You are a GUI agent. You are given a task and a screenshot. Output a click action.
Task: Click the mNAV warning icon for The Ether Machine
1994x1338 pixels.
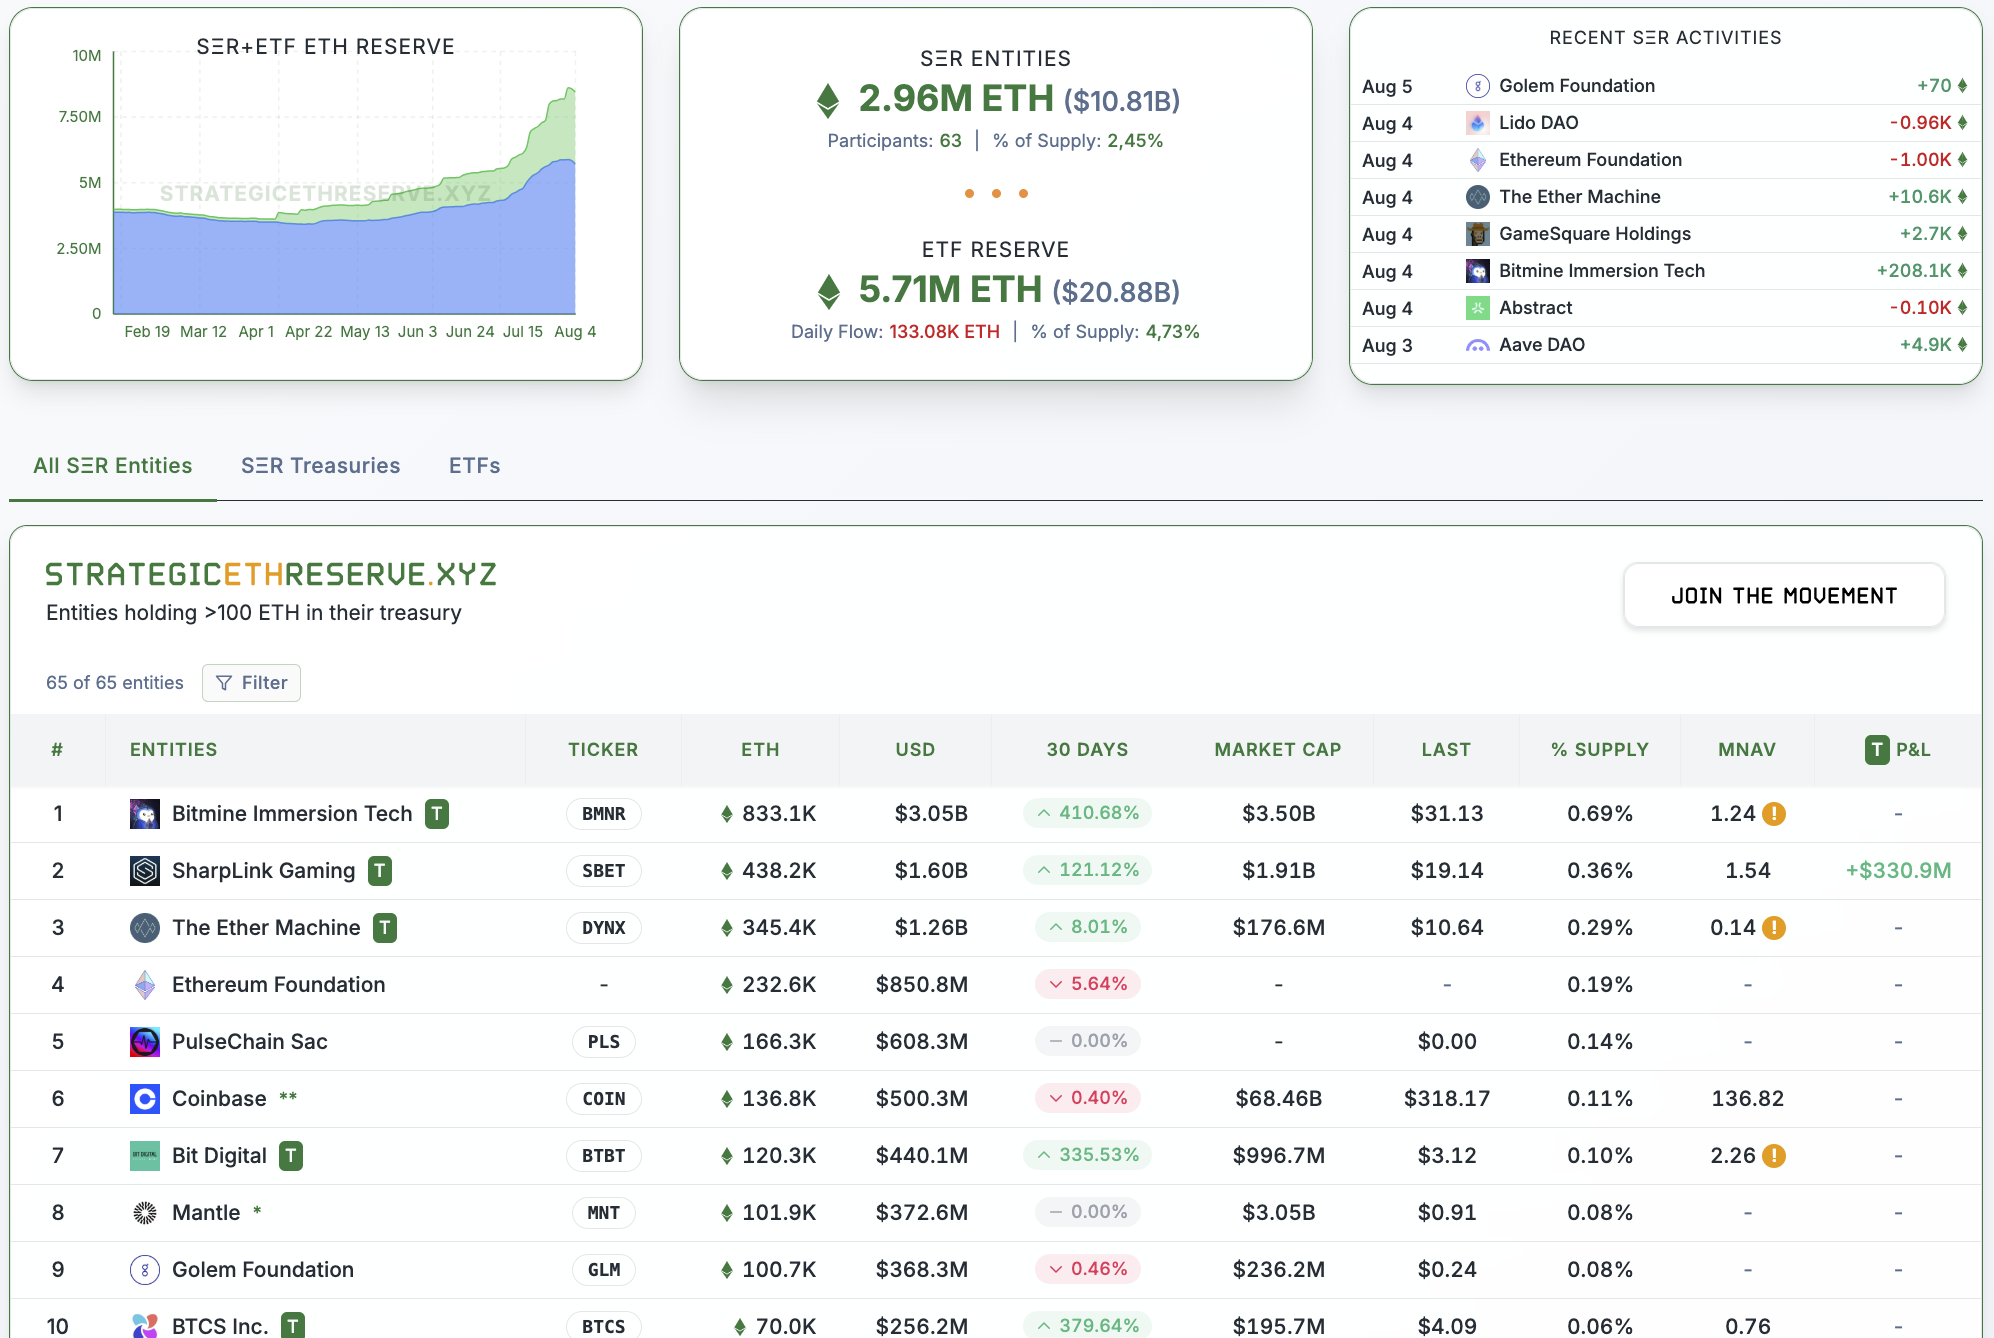[x=1774, y=928]
